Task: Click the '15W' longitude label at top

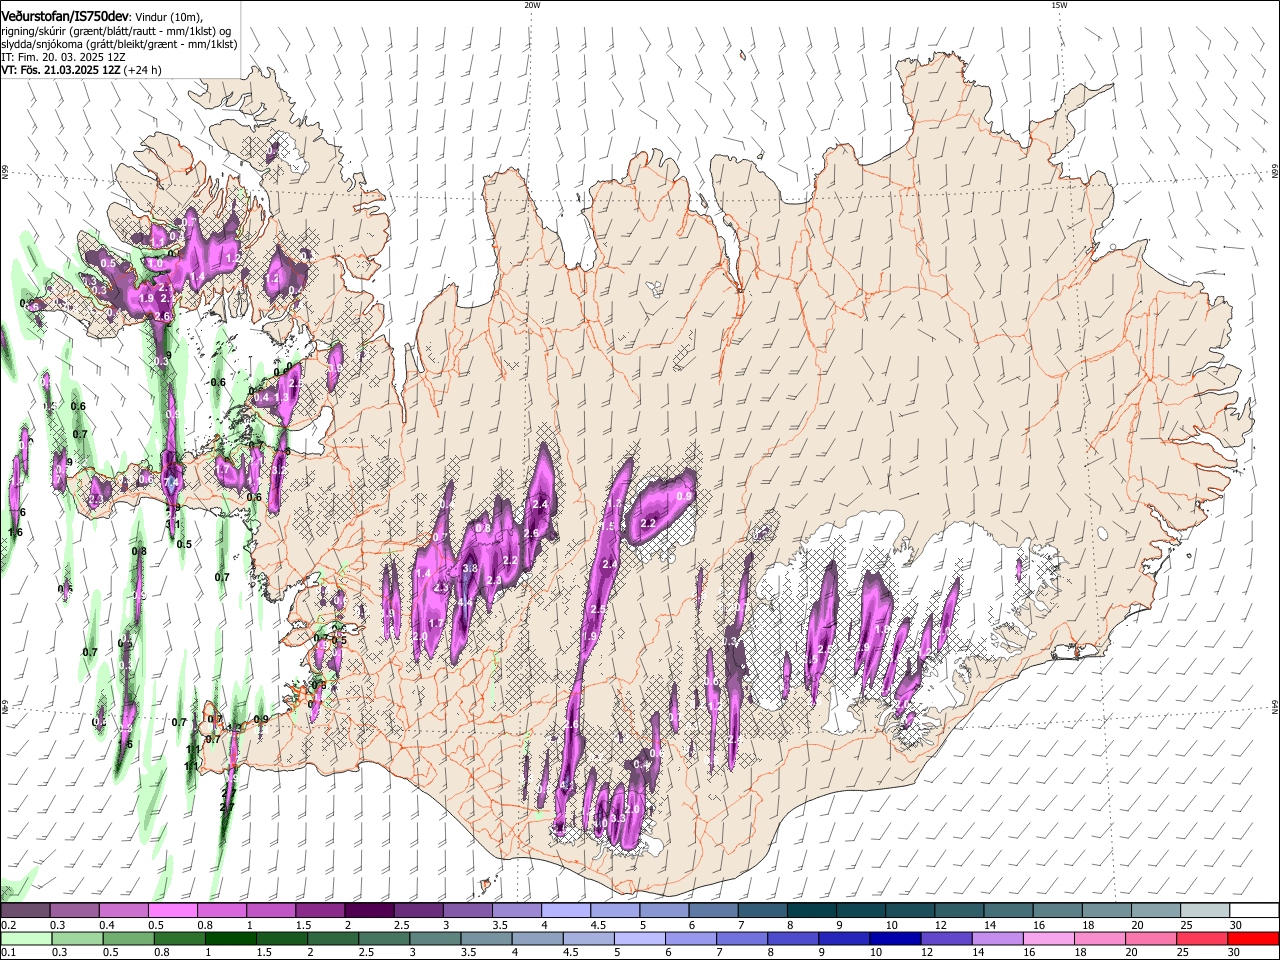Action: [1059, 5]
